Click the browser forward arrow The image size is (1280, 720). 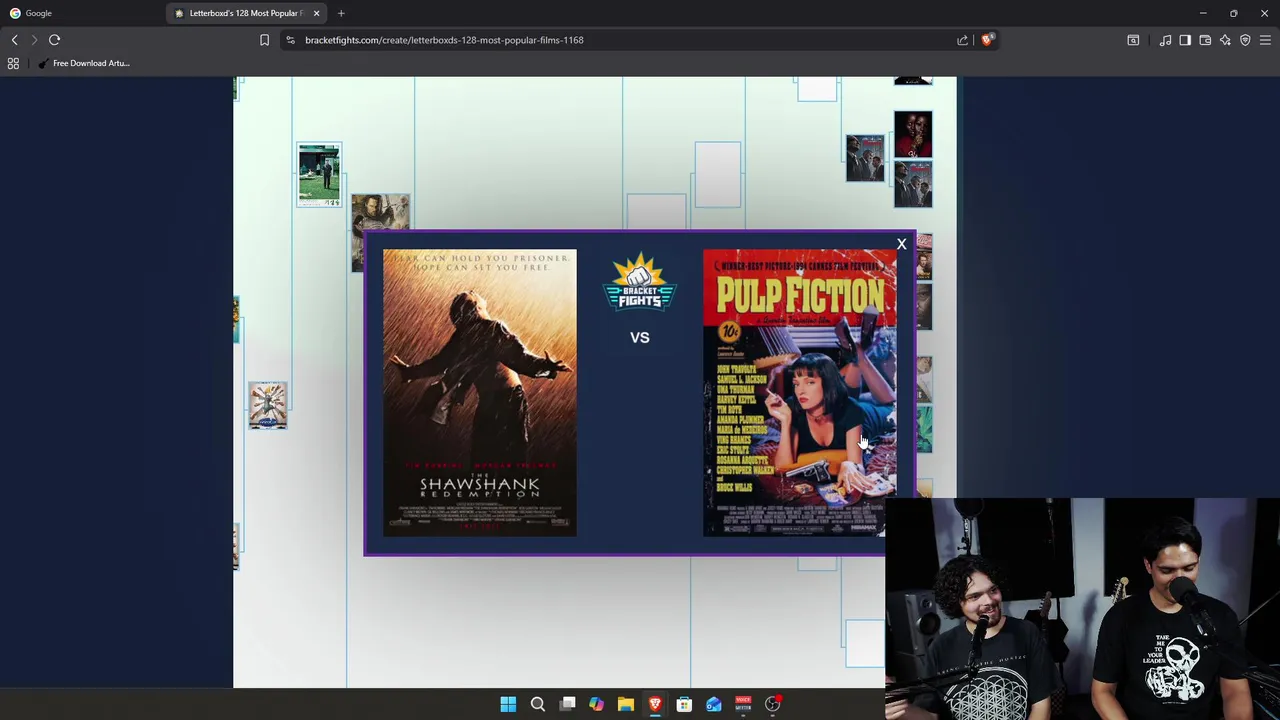click(x=34, y=40)
